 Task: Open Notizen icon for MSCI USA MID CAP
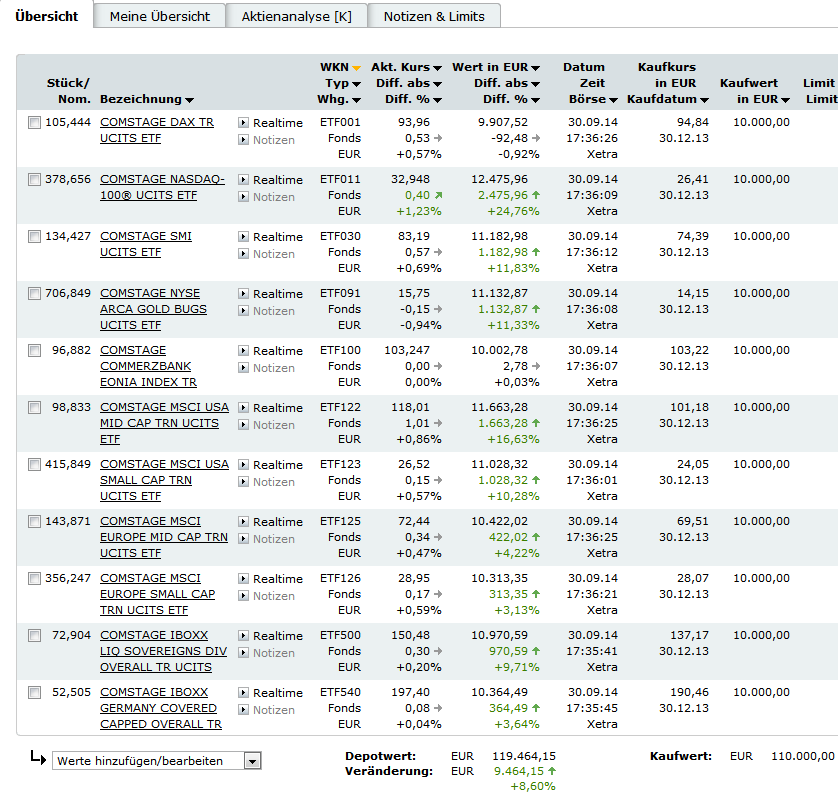(x=243, y=425)
